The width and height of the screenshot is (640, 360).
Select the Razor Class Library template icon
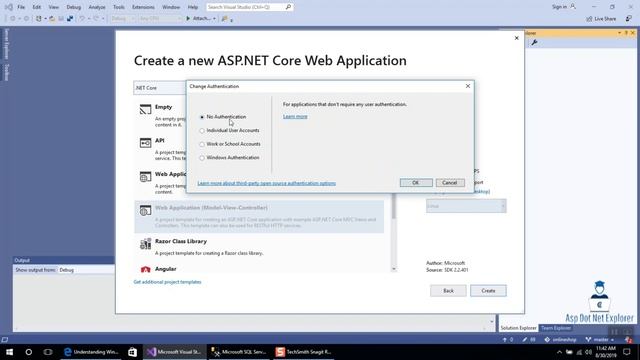coord(145,244)
